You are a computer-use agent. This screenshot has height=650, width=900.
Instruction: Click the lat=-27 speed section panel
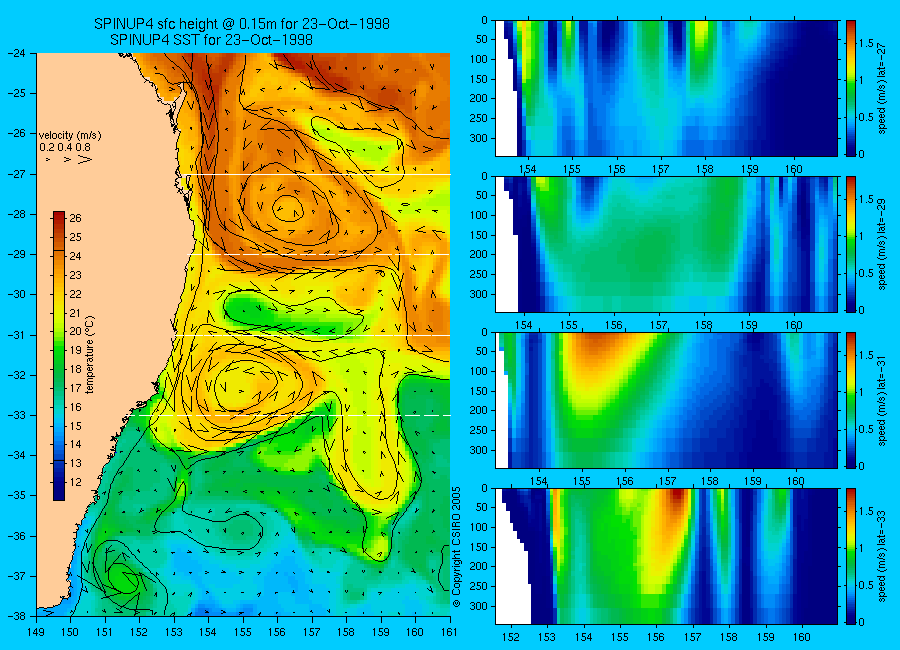(x=666, y=88)
